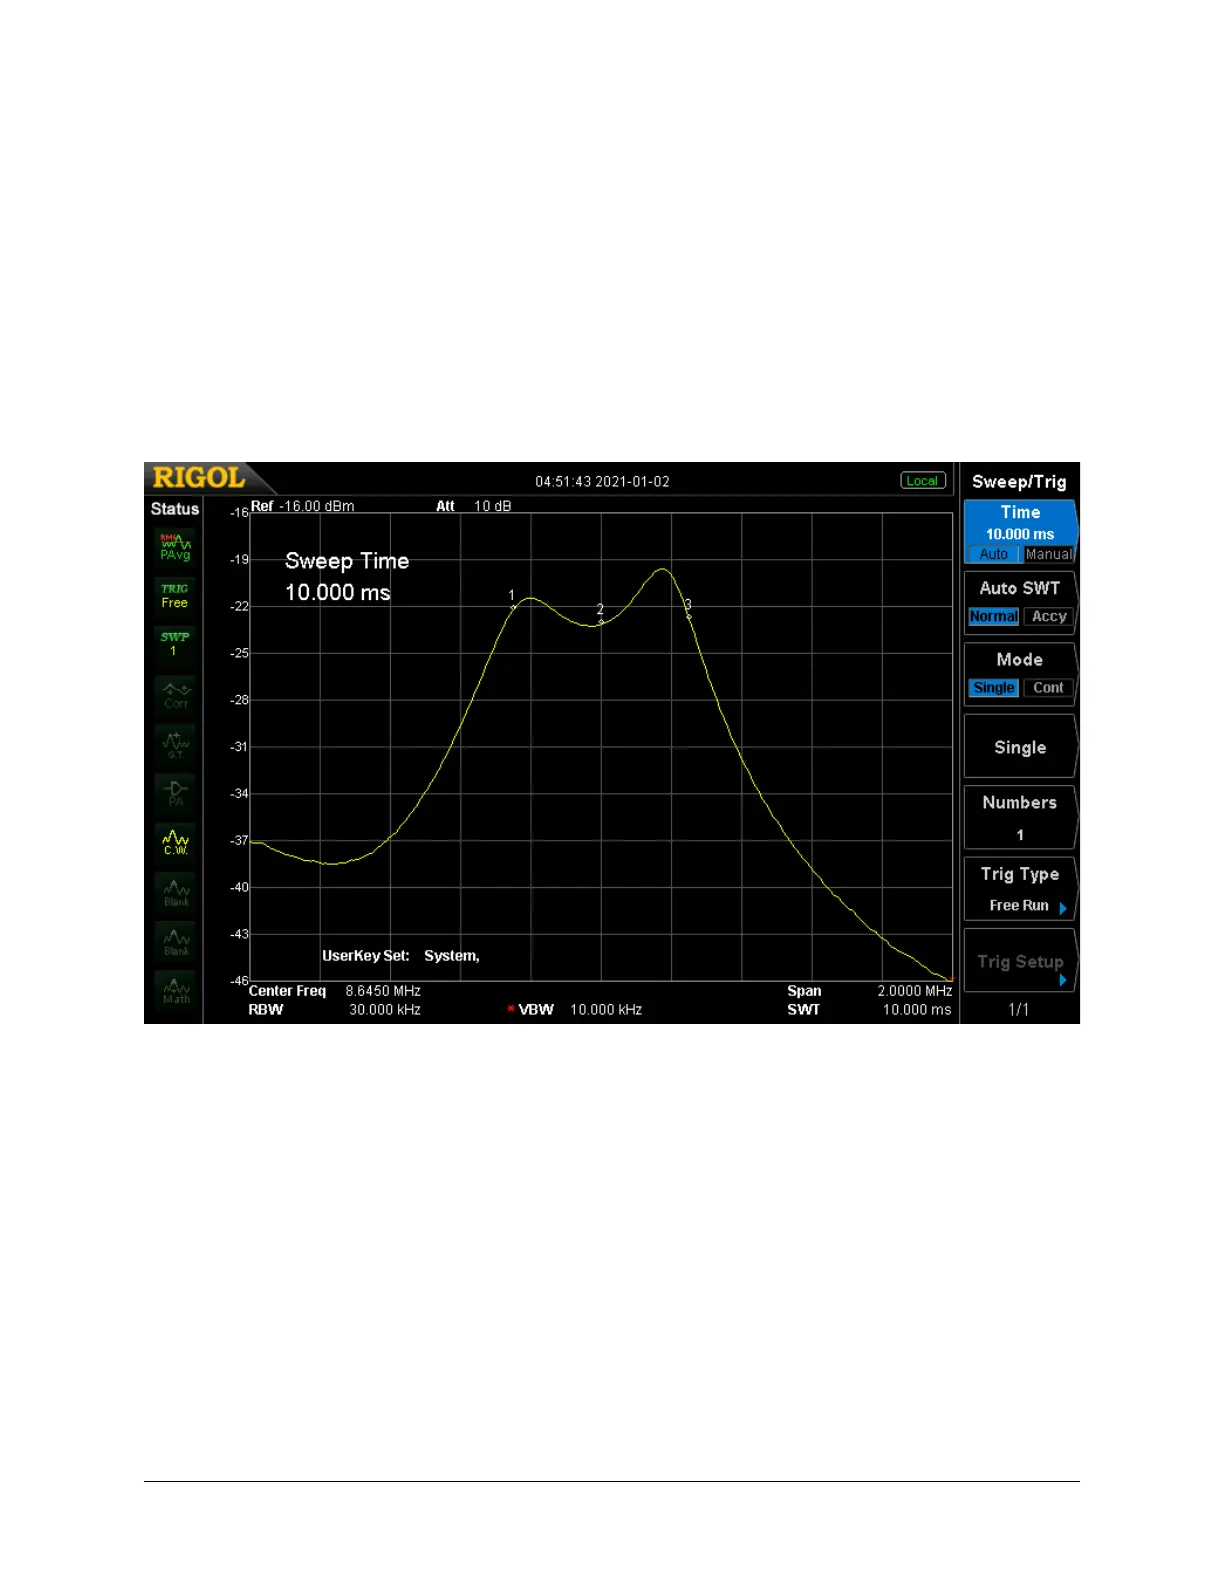Image resolution: width=1224 pixels, height=1584 pixels.
Task: Select the greyed Trig Setup softkey
Action: [x=1020, y=961]
